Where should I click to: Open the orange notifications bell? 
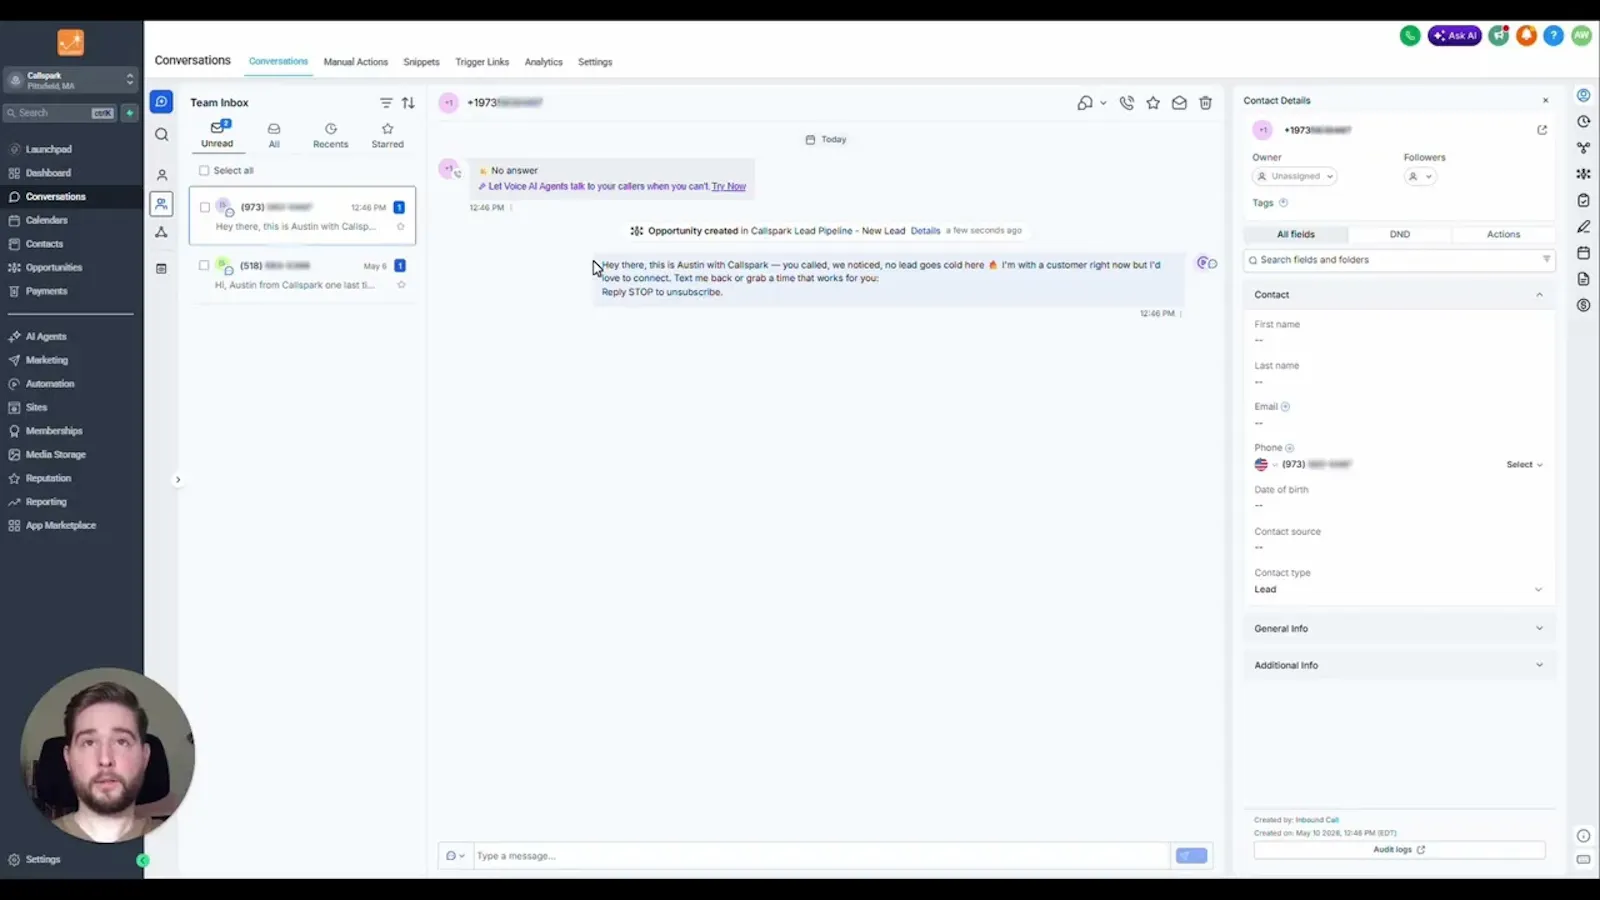click(1526, 35)
